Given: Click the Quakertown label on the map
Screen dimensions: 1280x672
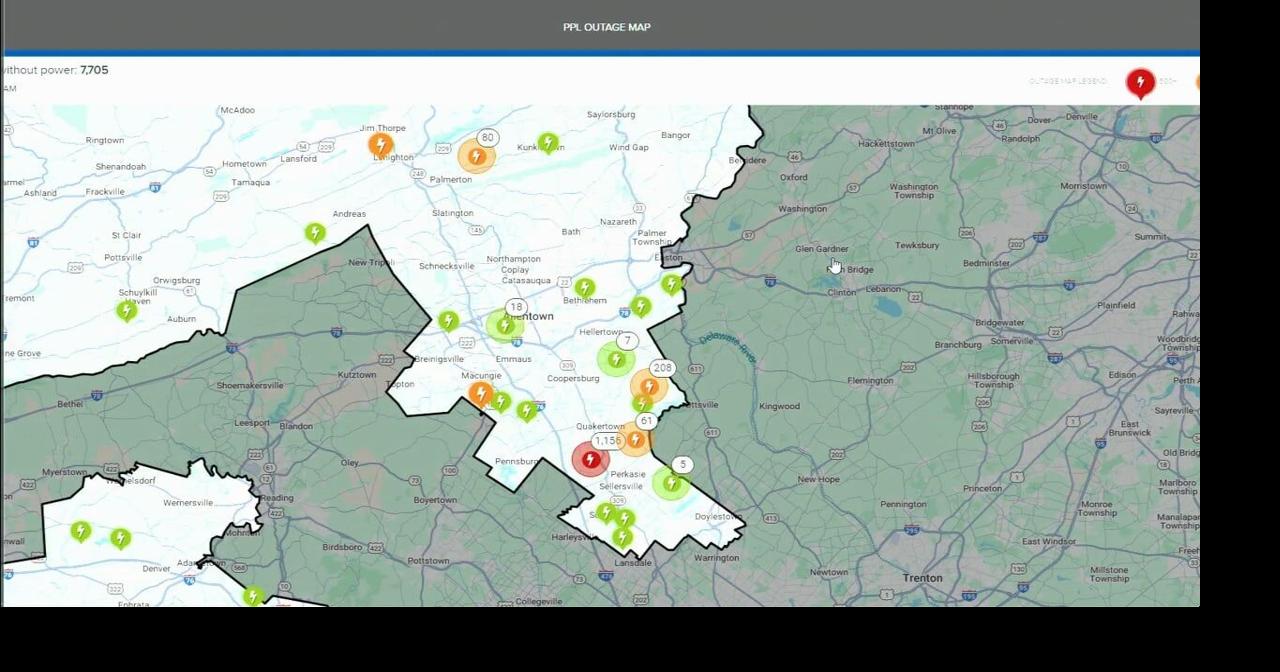Looking at the screenshot, I should 600,426.
